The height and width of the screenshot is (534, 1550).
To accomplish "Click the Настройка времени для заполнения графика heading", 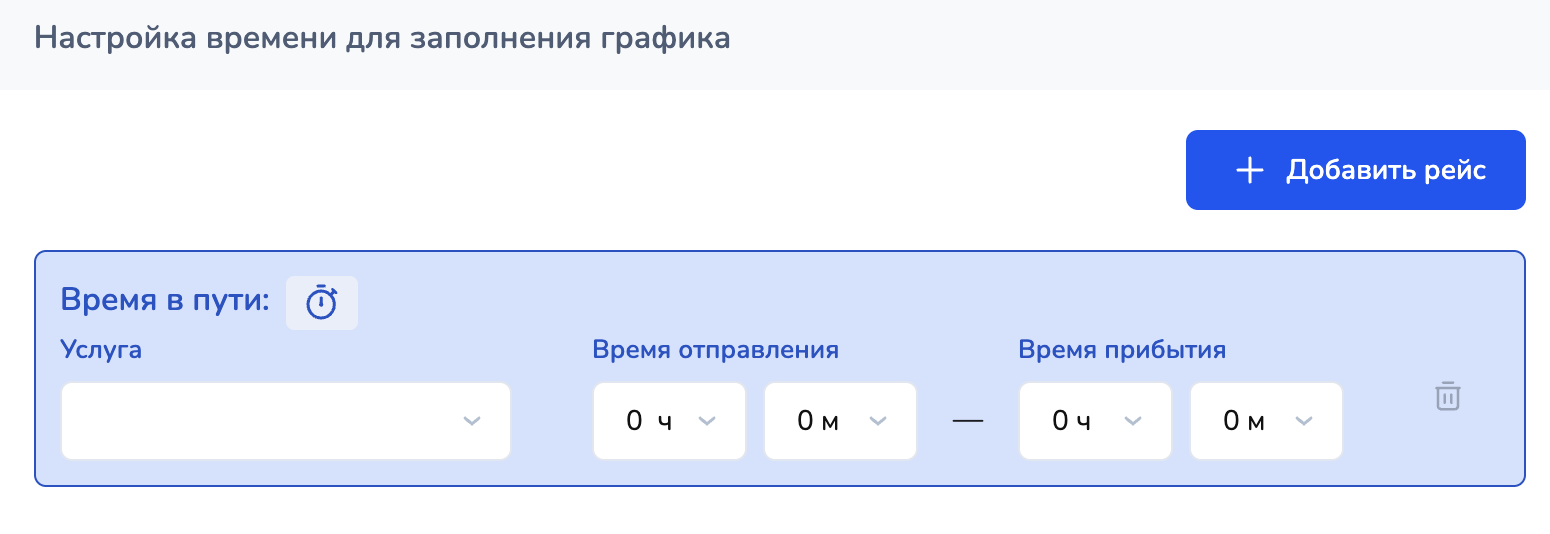I will click(382, 39).
